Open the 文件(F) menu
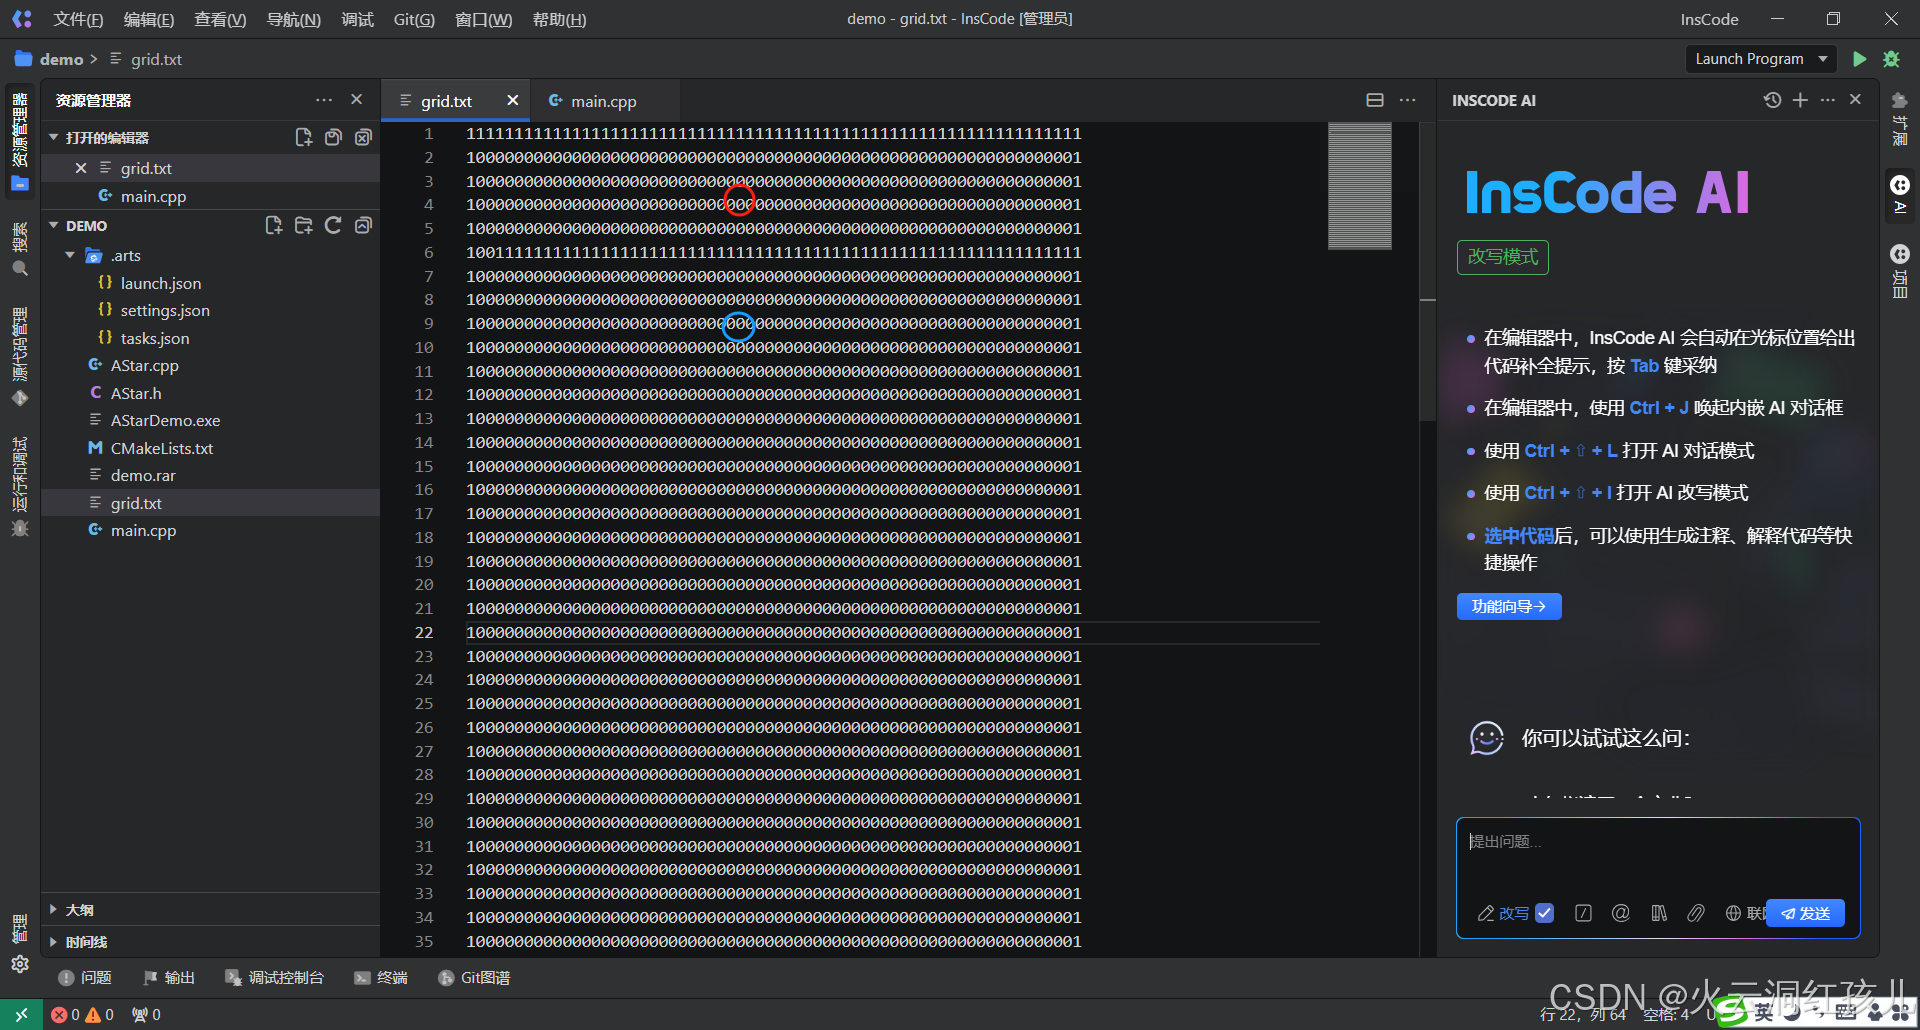This screenshot has width=1920, height=1030. (x=78, y=19)
